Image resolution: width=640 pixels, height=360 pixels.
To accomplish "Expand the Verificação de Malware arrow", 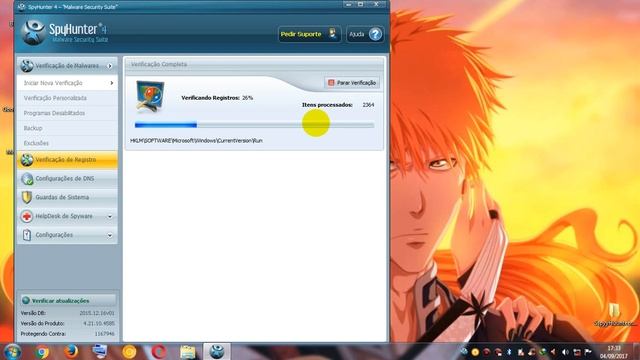I will point(109,66).
